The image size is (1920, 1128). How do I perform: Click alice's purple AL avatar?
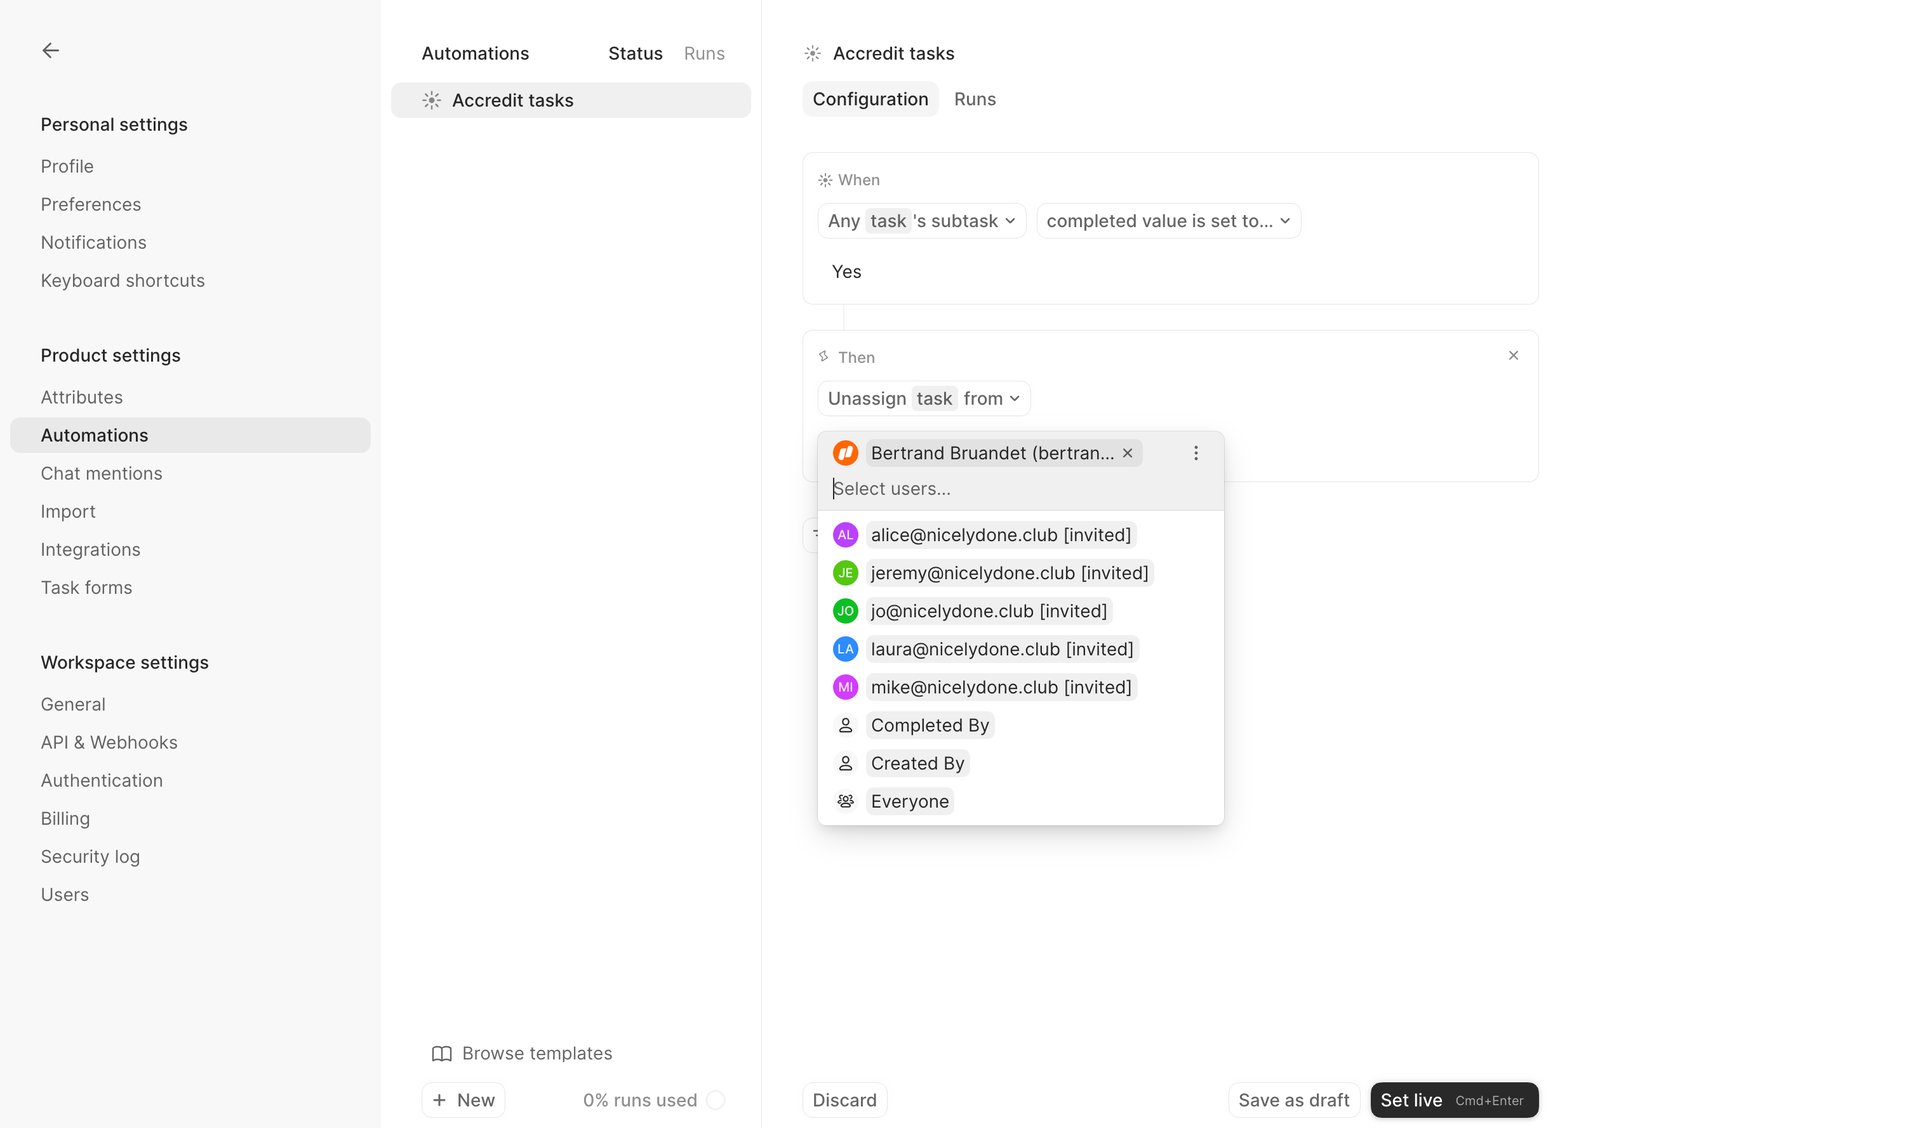point(845,534)
